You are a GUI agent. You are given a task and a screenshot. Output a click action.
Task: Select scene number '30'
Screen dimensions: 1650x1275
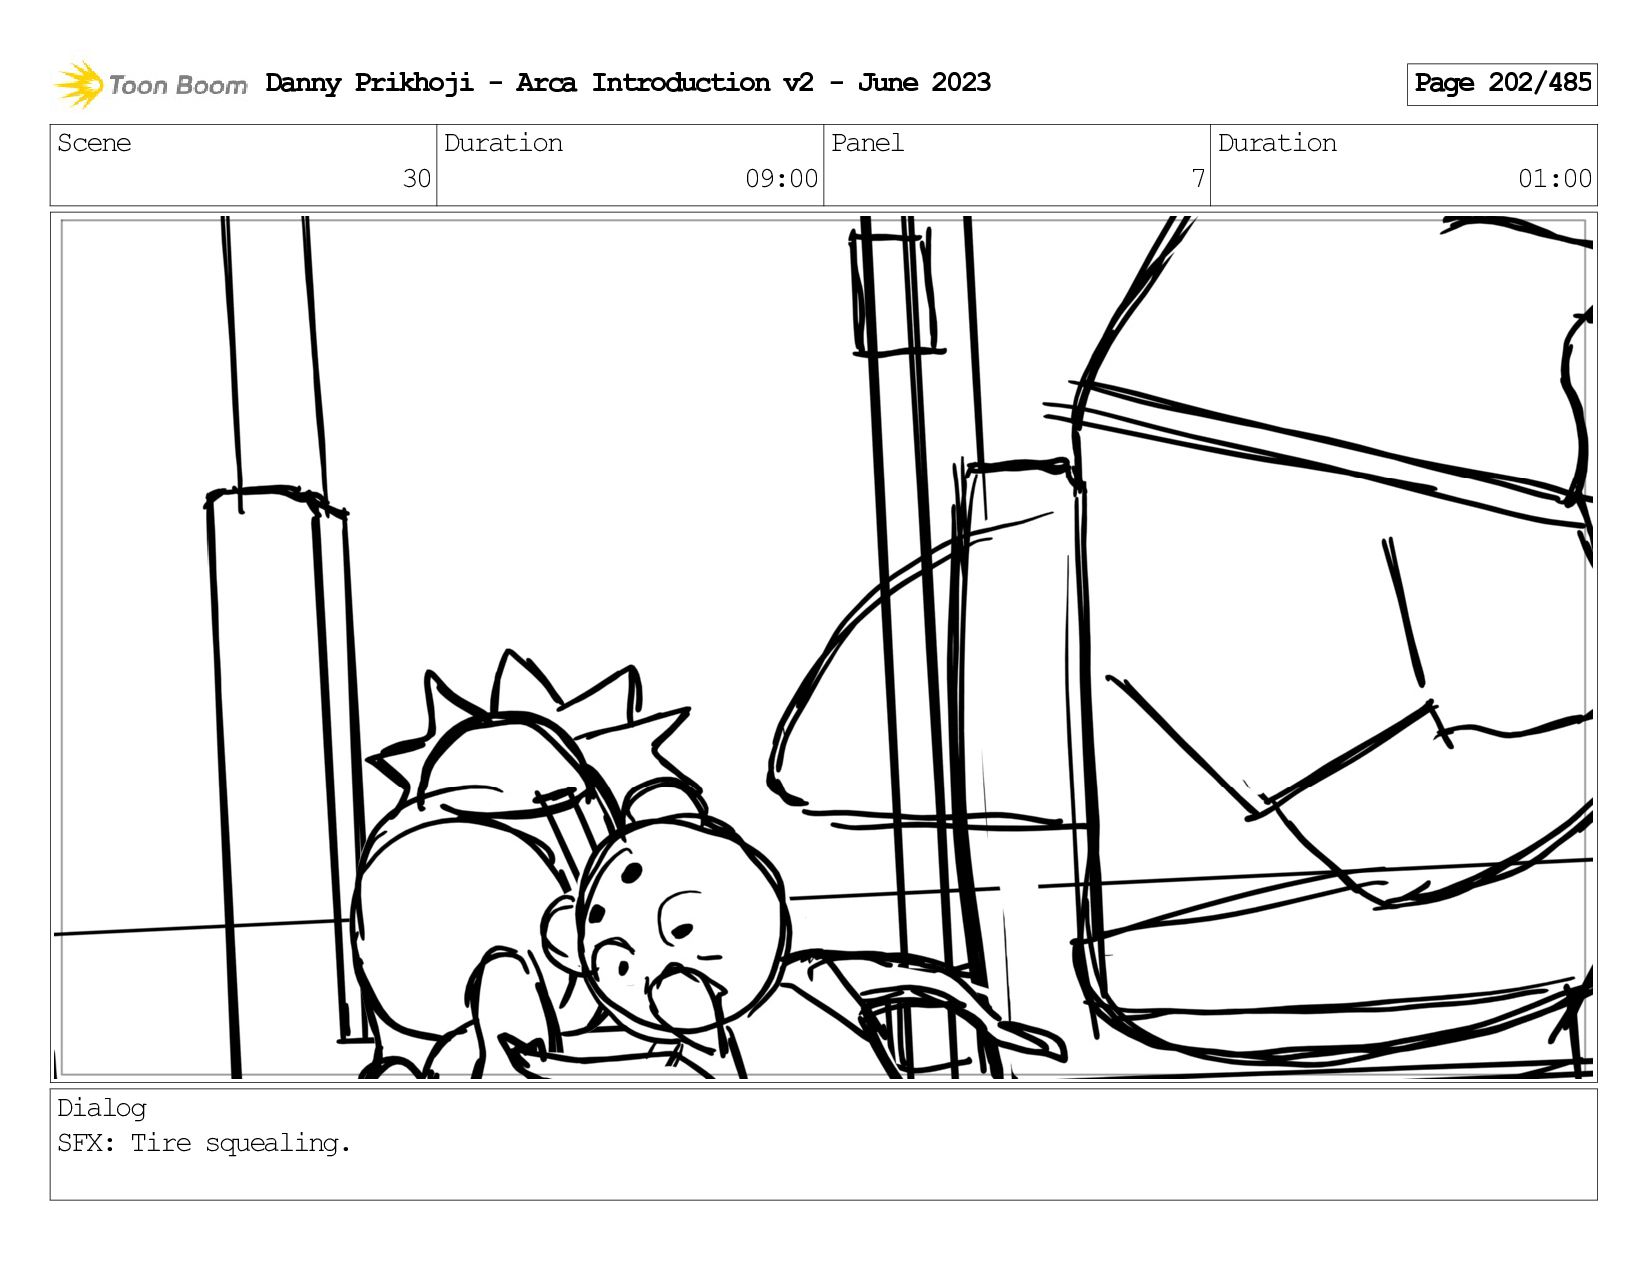417,179
